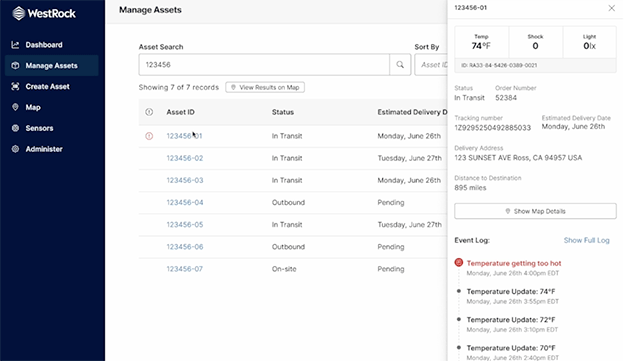Click the magnifier search icon button
Viewport: 640px width, 361px height.
pyautogui.click(x=400, y=65)
